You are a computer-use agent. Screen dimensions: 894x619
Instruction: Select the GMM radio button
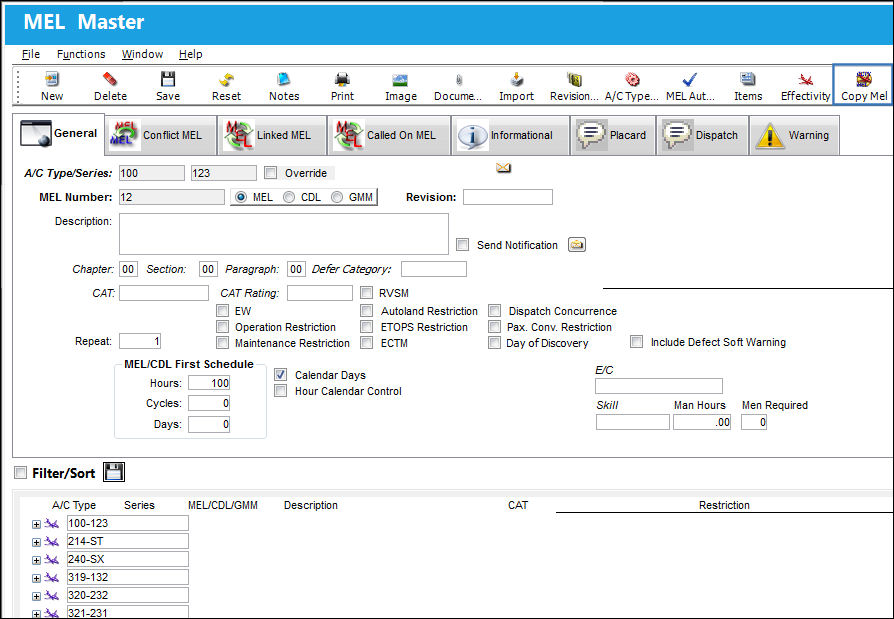(x=337, y=197)
